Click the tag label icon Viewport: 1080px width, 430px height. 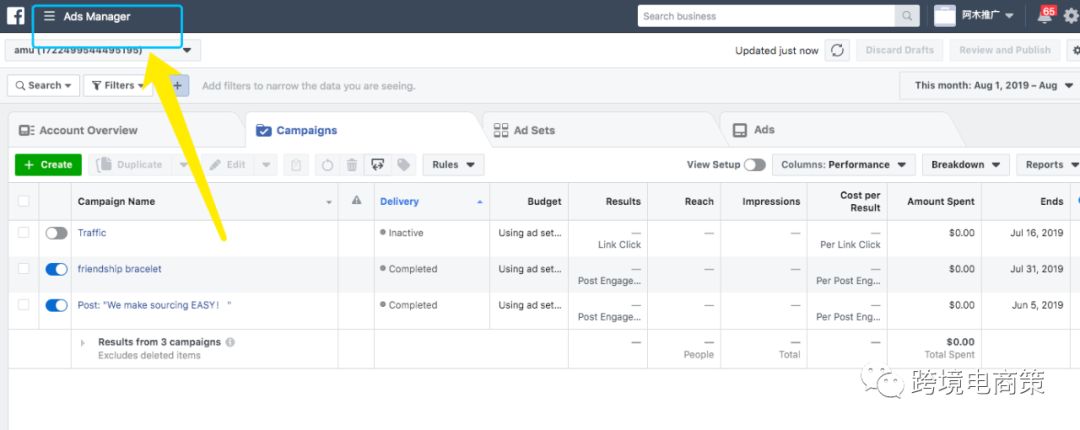pos(404,165)
